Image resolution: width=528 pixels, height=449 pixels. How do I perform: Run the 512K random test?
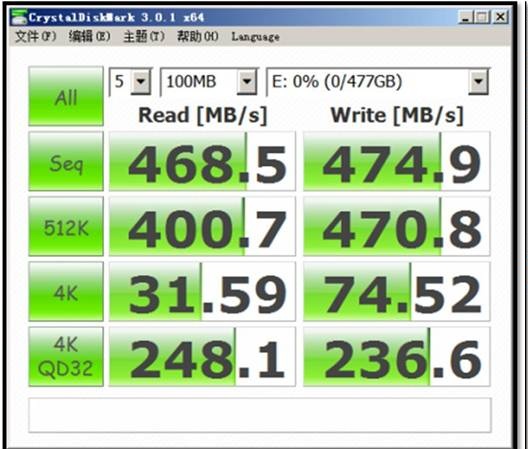[x=66, y=226]
